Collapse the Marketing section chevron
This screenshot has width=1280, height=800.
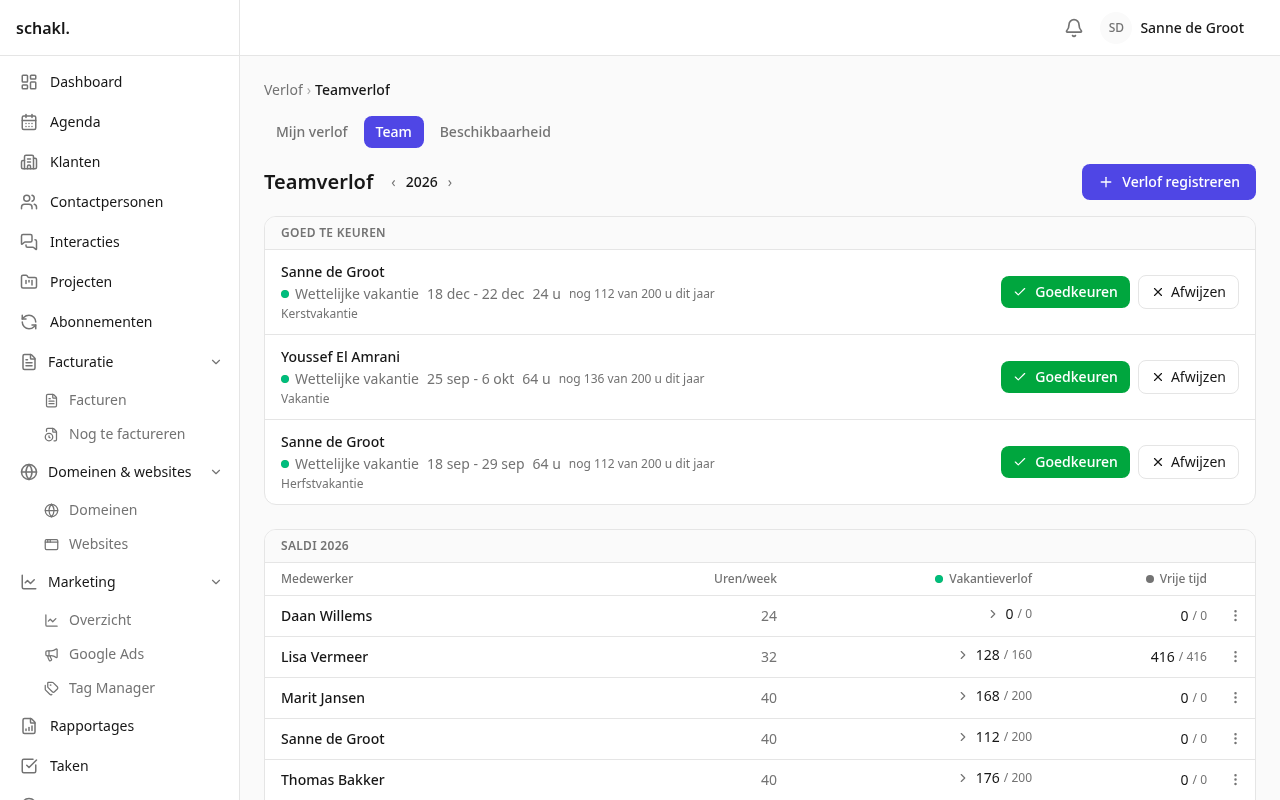(x=216, y=582)
